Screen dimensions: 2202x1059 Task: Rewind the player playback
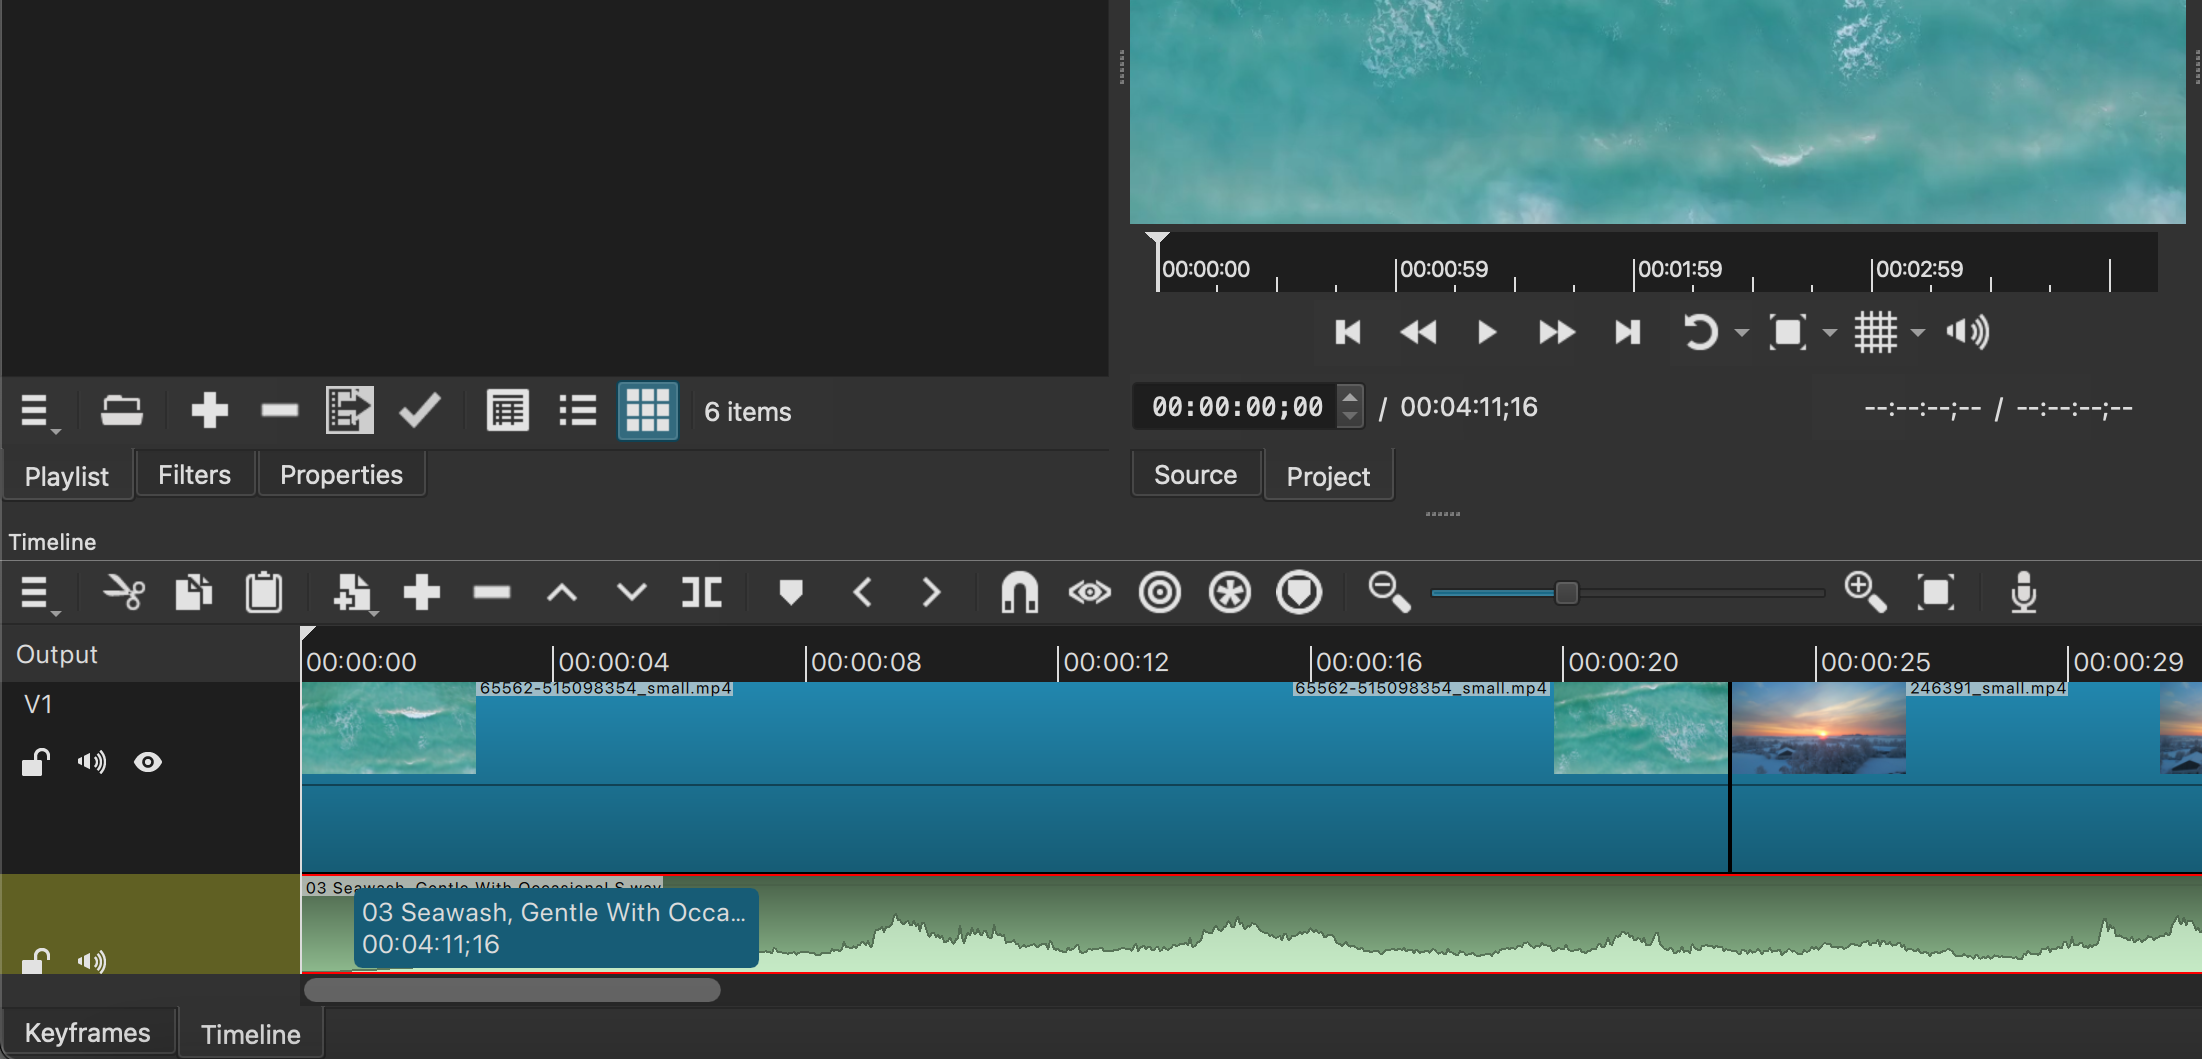click(x=1418, y=332)
